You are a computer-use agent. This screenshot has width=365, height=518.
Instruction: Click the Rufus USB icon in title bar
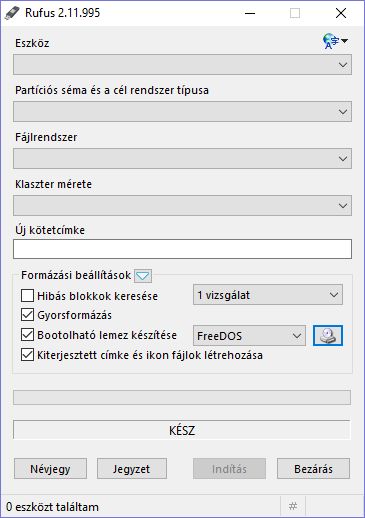(x=12, y=13)
